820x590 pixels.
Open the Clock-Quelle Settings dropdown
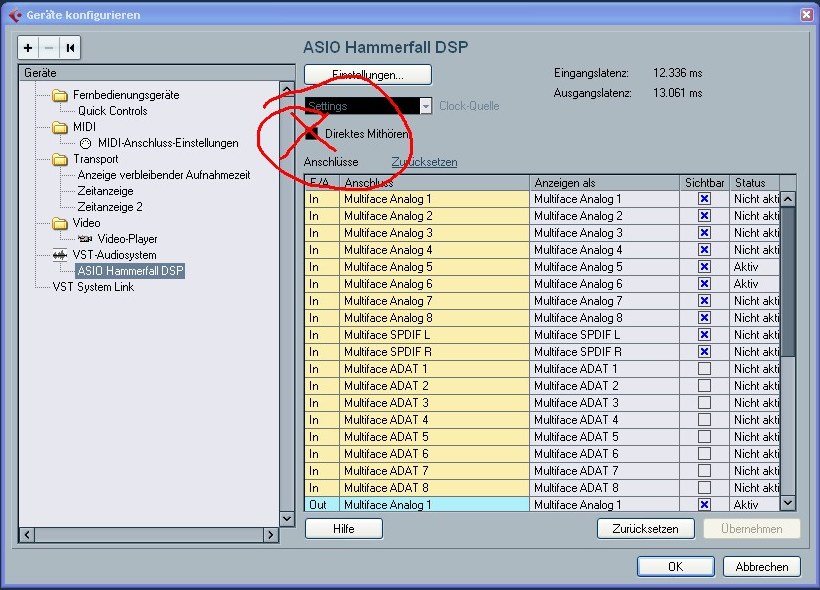point(368,106)
